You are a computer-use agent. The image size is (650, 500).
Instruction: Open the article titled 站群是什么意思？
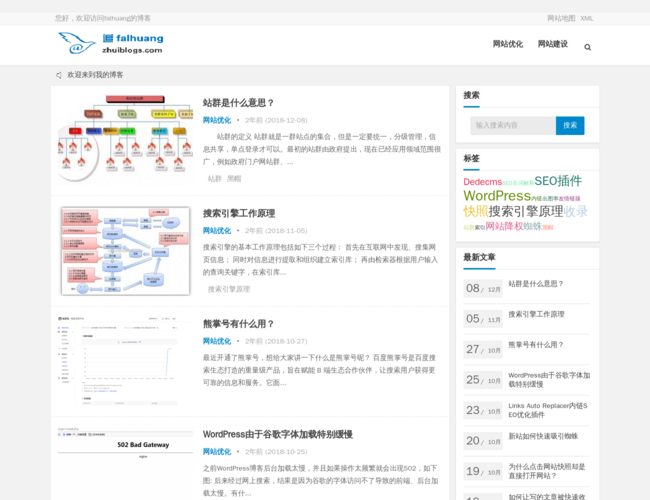pyautogui.click(x=238, y=103)
